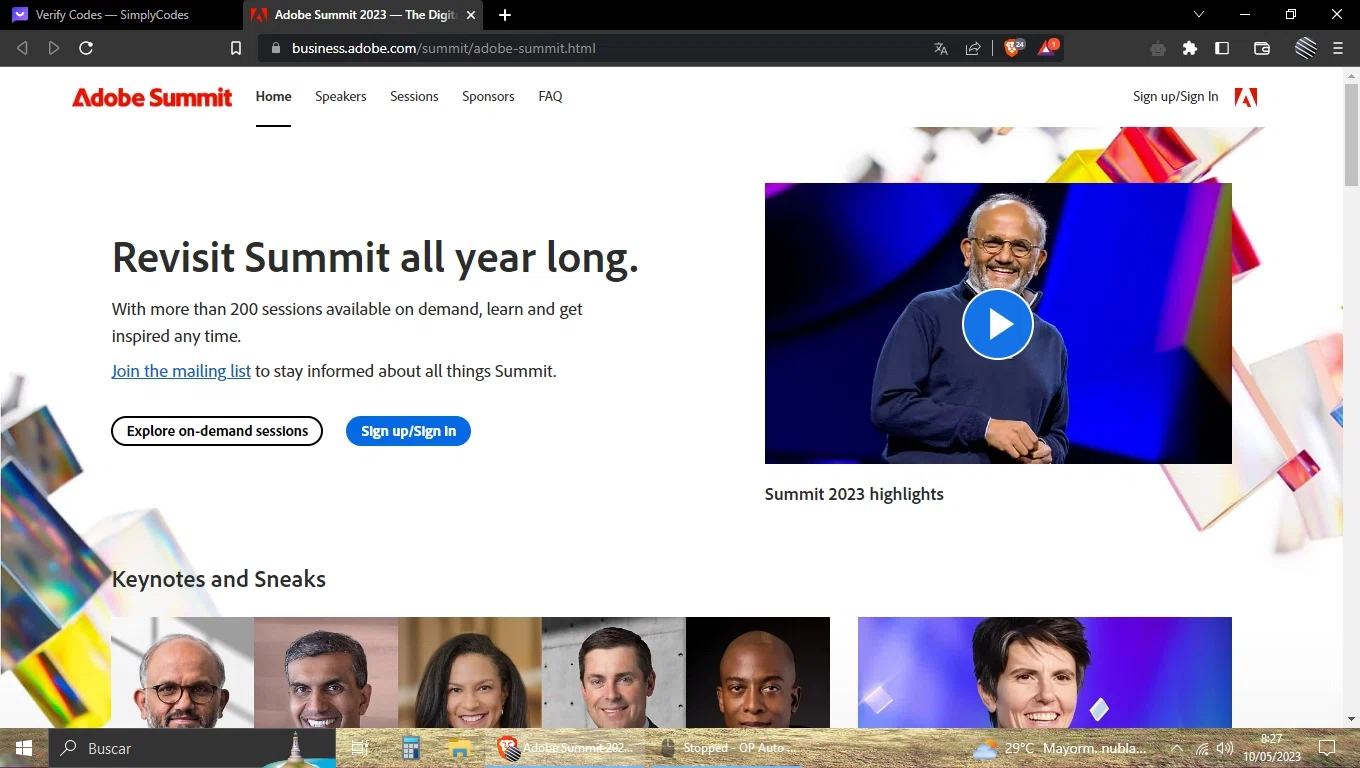Open the Sessions navigation item
Screen dimensions: 1360x768
[414, 96]
